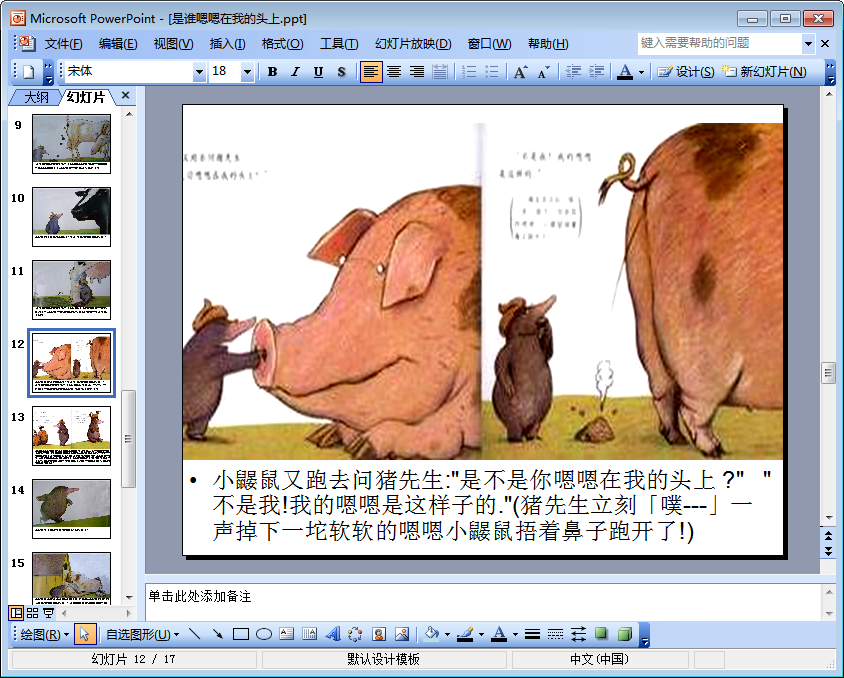The image size is (844, 678).
Task: Insert clip art
Action: point(378,634)
